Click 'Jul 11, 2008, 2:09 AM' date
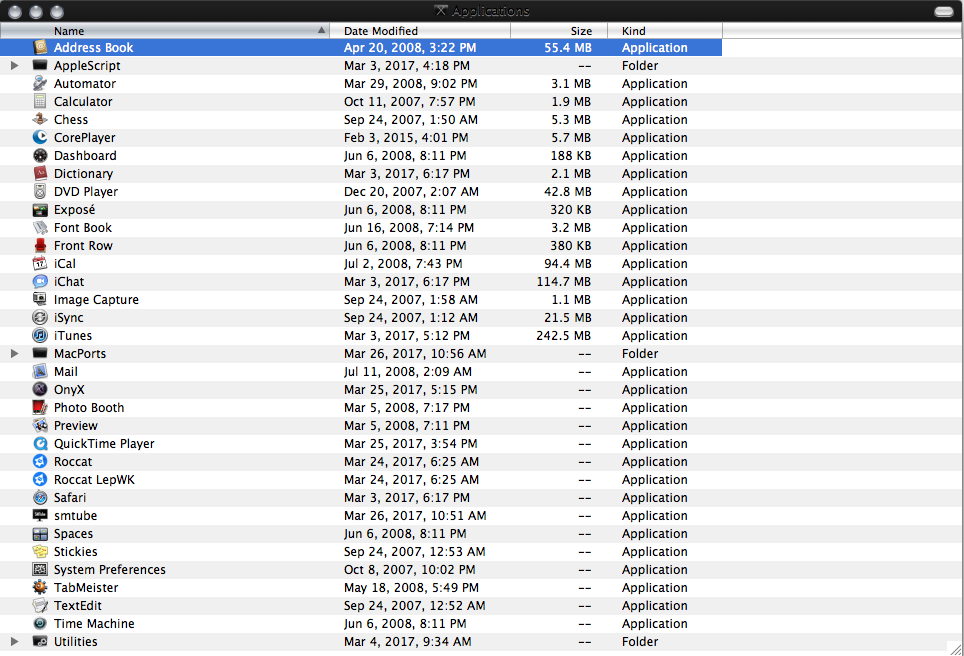This screenshot has width=964, height=656. coord(408,371)
